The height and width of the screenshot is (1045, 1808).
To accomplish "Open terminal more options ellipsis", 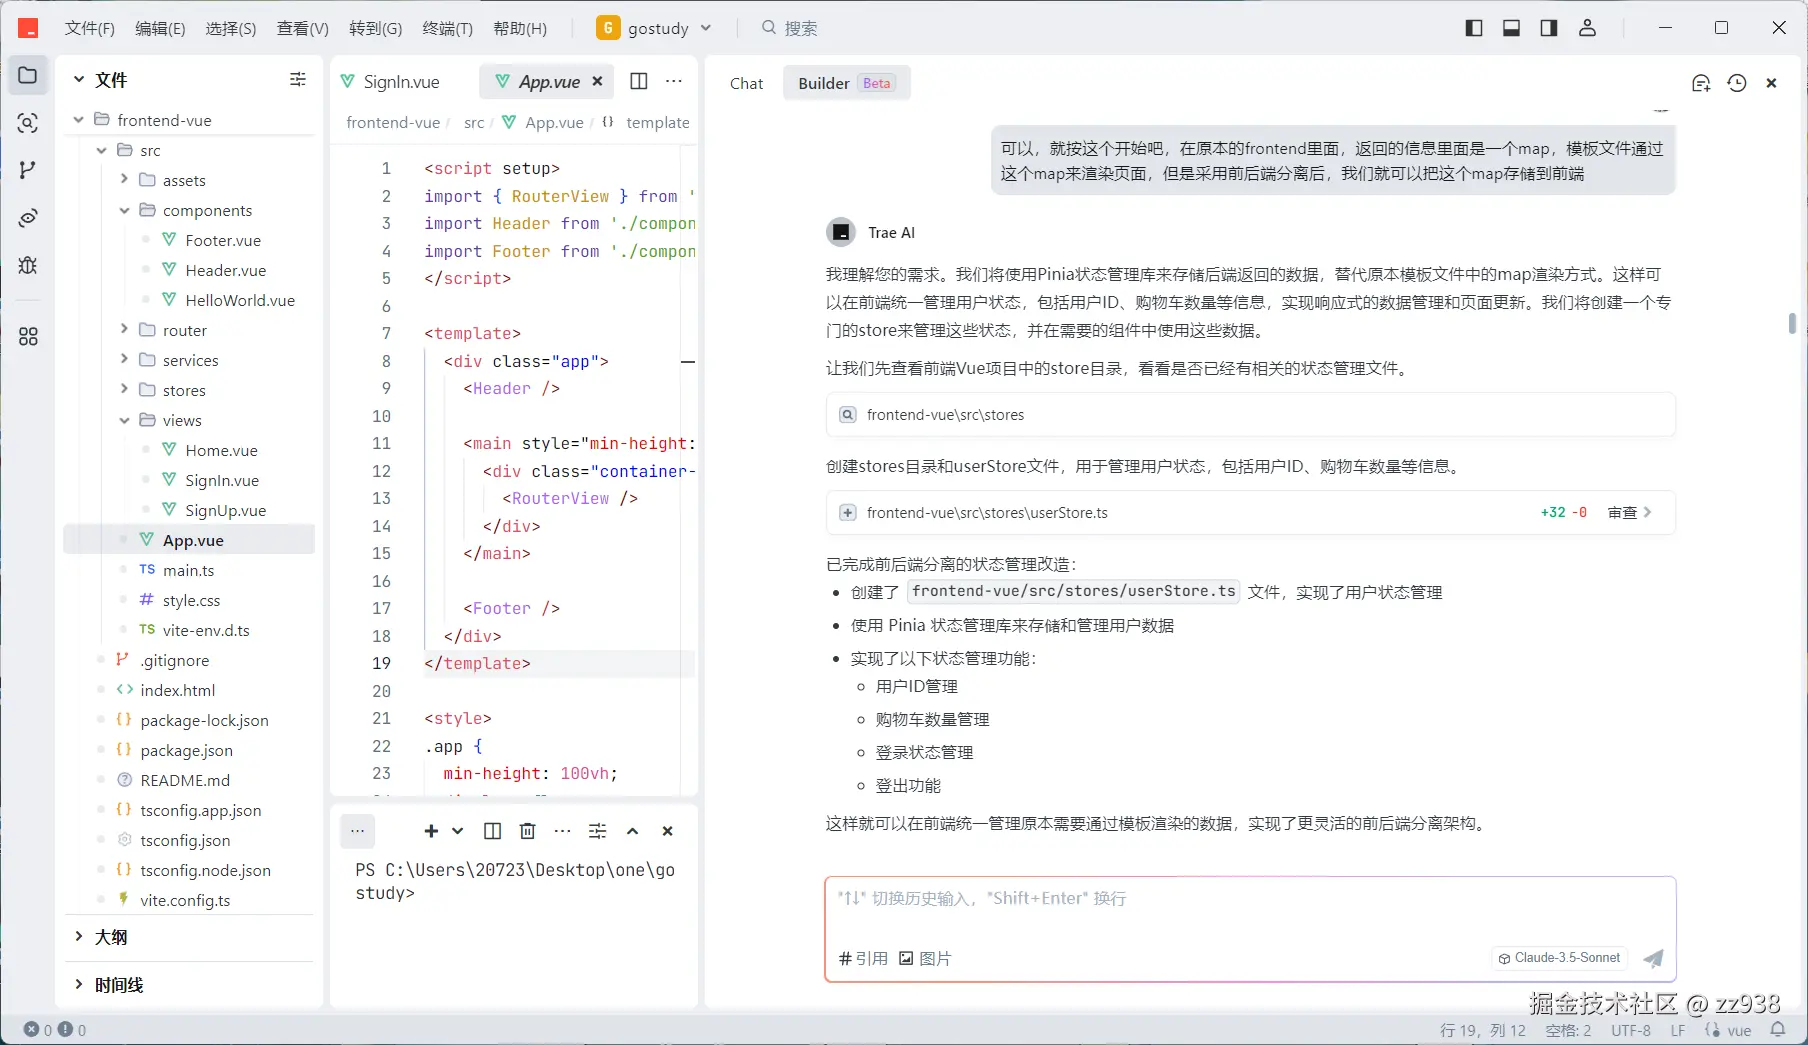I will (563, 831).
